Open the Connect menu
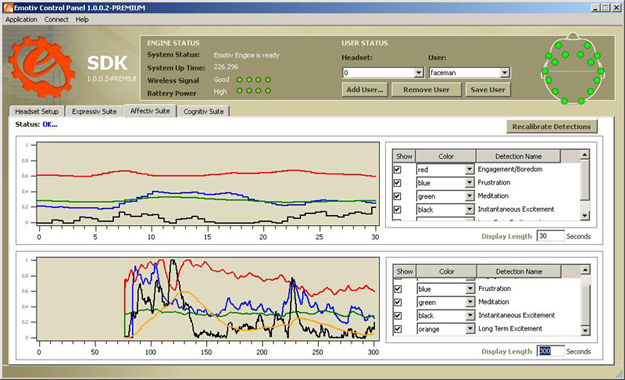Viewport: 625px width, 380px height. pos(56,20)
